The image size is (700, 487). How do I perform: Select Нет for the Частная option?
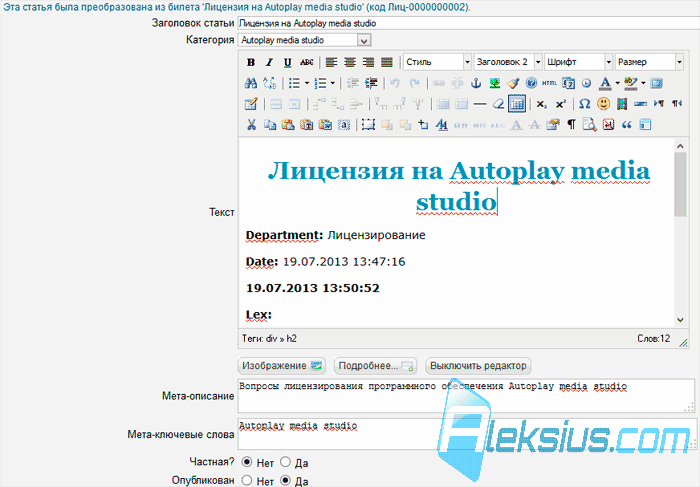[x=246, y=462]
